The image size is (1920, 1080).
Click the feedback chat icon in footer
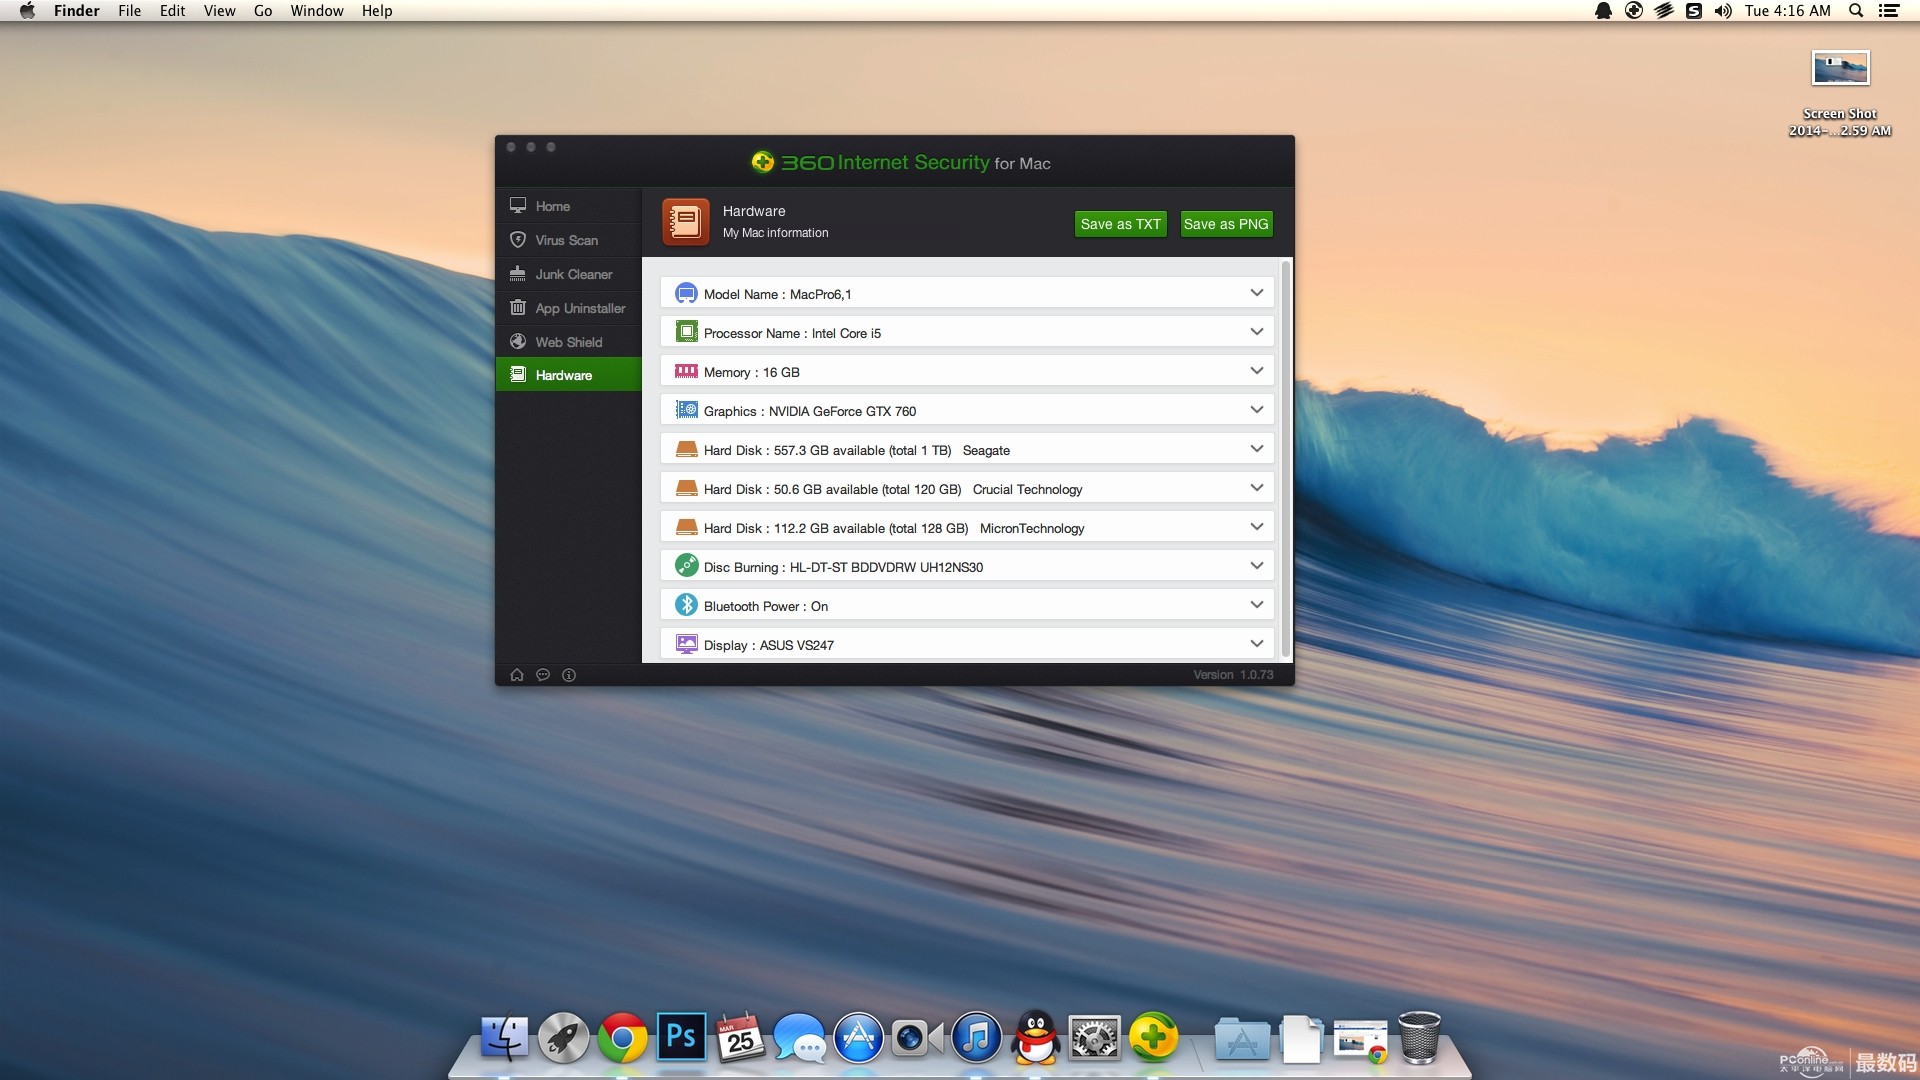543,675
